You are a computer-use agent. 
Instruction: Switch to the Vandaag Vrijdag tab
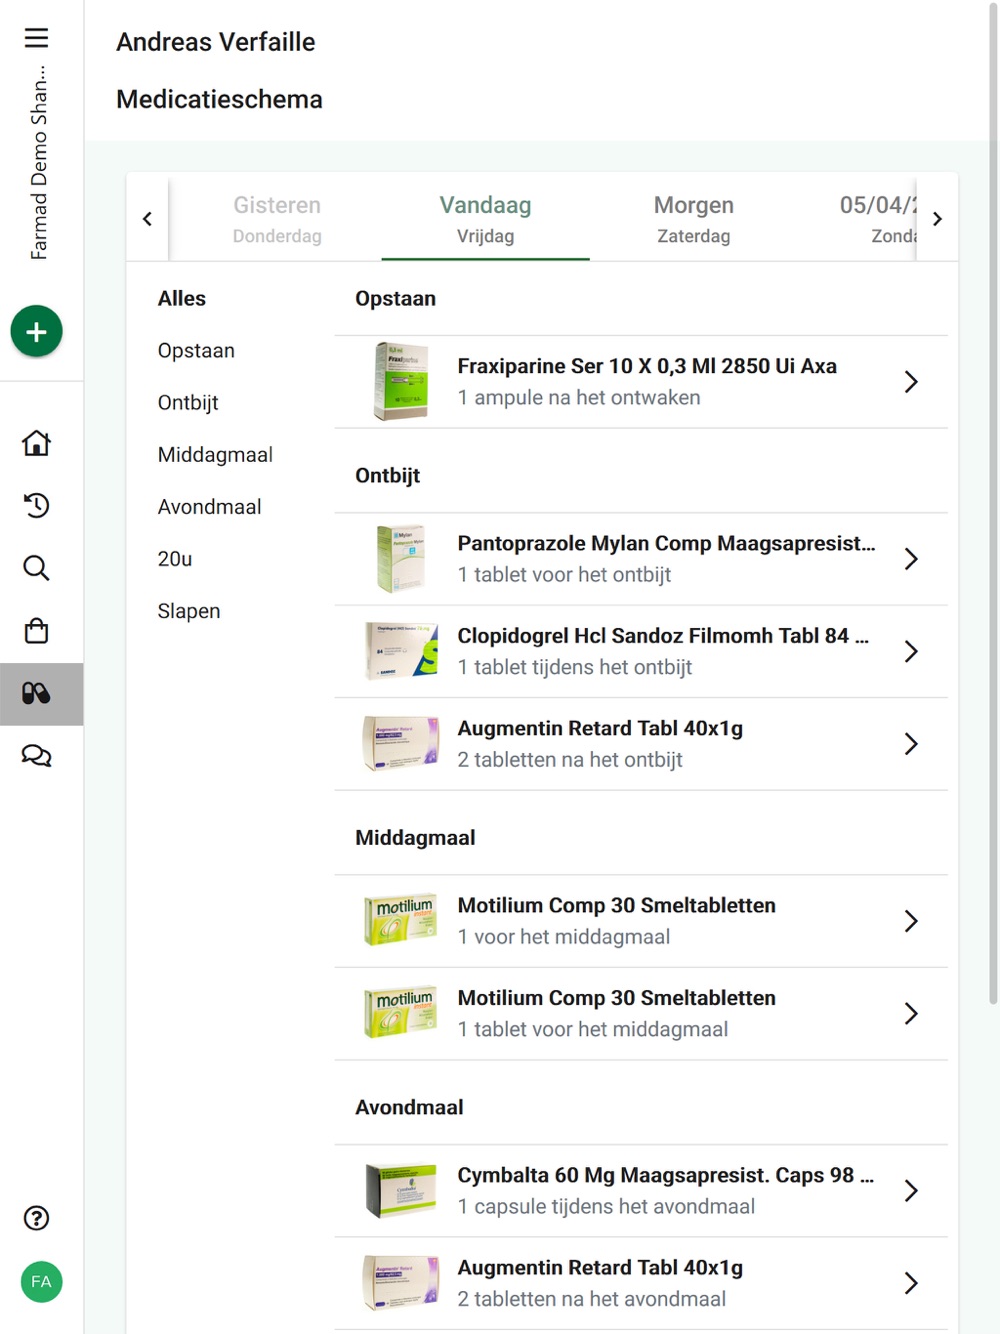point(485,219)
